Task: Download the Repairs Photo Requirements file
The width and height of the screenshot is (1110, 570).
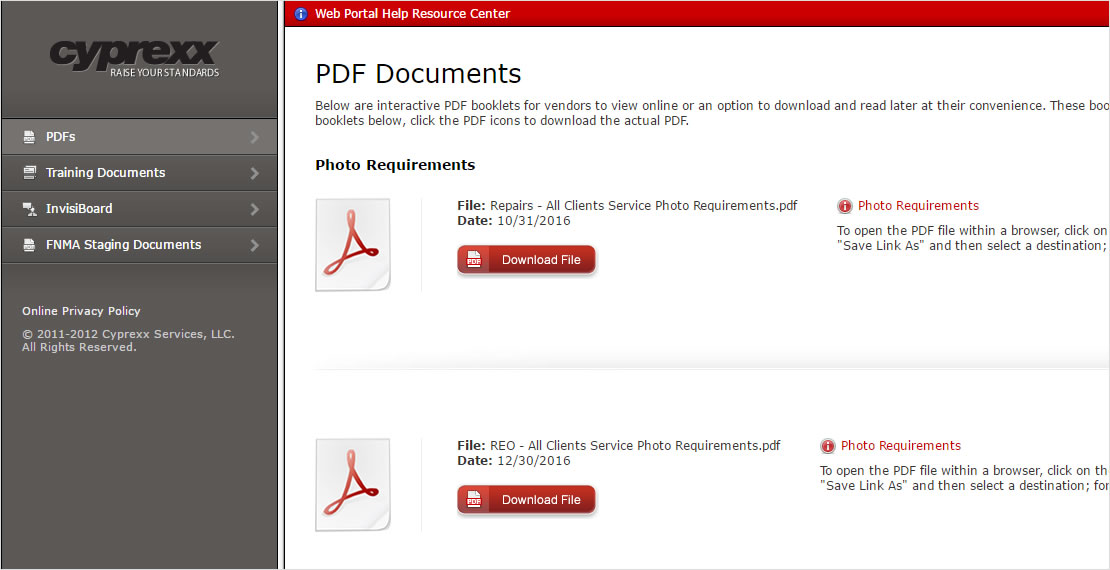Action: [x=526, y=260]
